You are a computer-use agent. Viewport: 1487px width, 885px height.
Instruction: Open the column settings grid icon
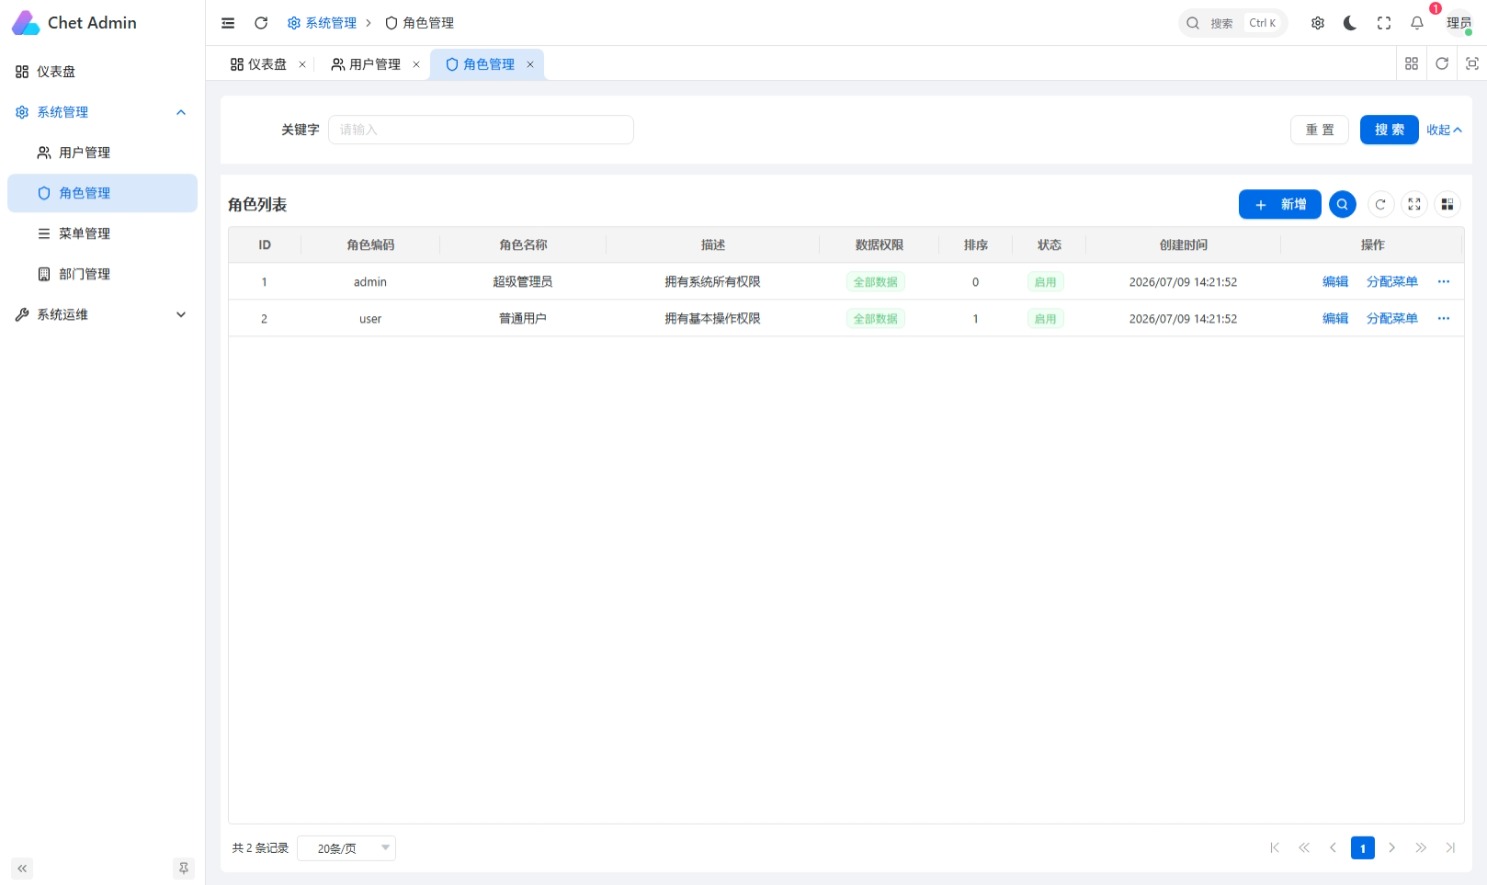(x=1447, y=204)
